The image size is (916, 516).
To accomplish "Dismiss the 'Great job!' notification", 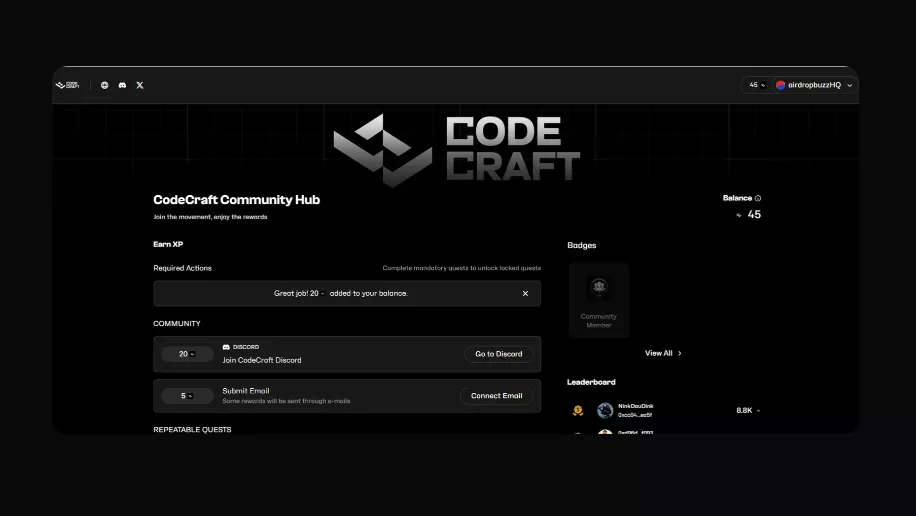I will (525, 293).
